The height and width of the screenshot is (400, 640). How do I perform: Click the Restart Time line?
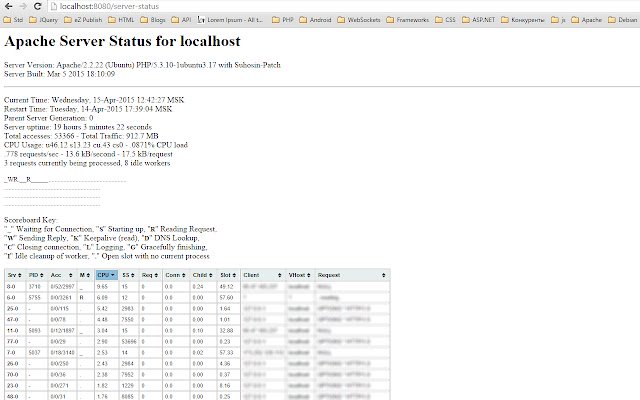[88, 109]
